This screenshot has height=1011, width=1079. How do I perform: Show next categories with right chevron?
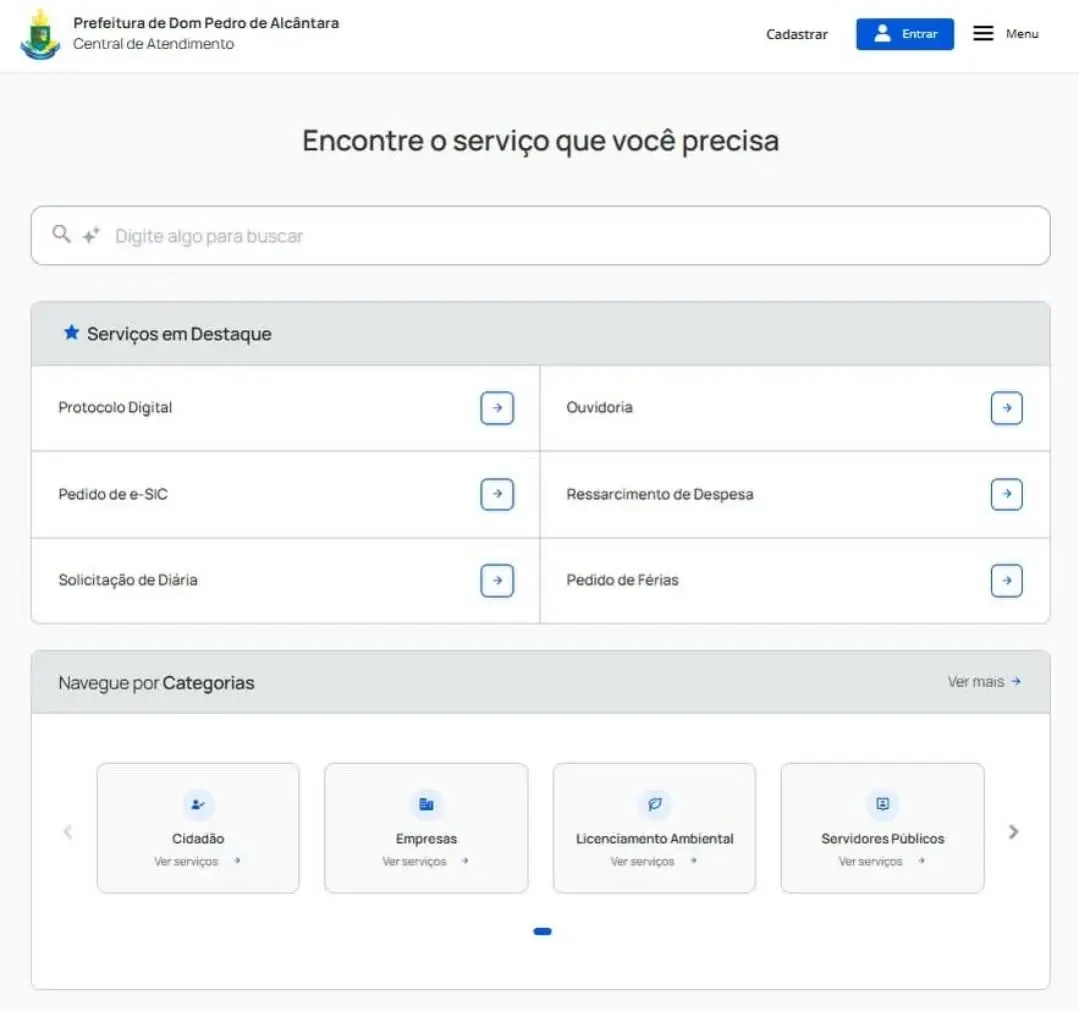1013,832
